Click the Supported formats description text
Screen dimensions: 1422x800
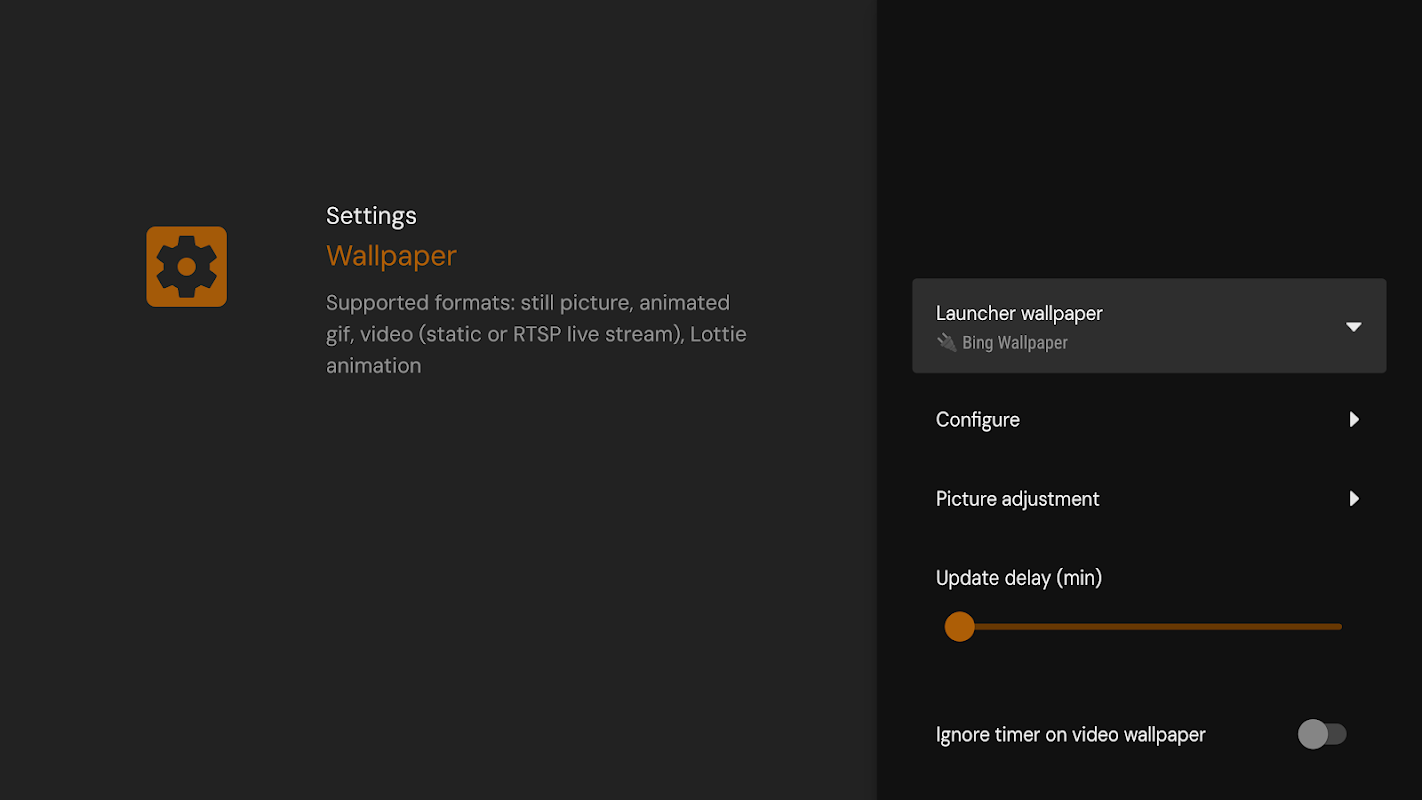pyautogui.click(x=536, y=334)
